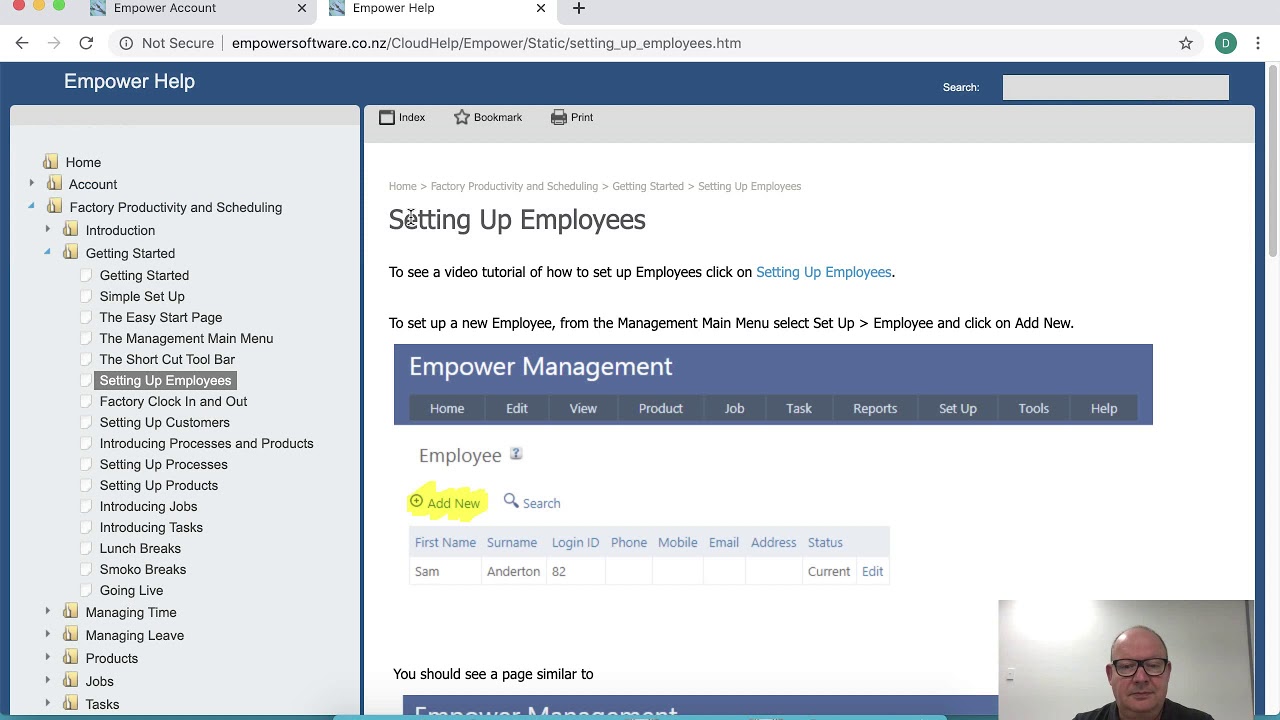Open the Lunch Breaks topic
Image resolution: width=1280 pixels, height=720 pixels.
[140, 548]
